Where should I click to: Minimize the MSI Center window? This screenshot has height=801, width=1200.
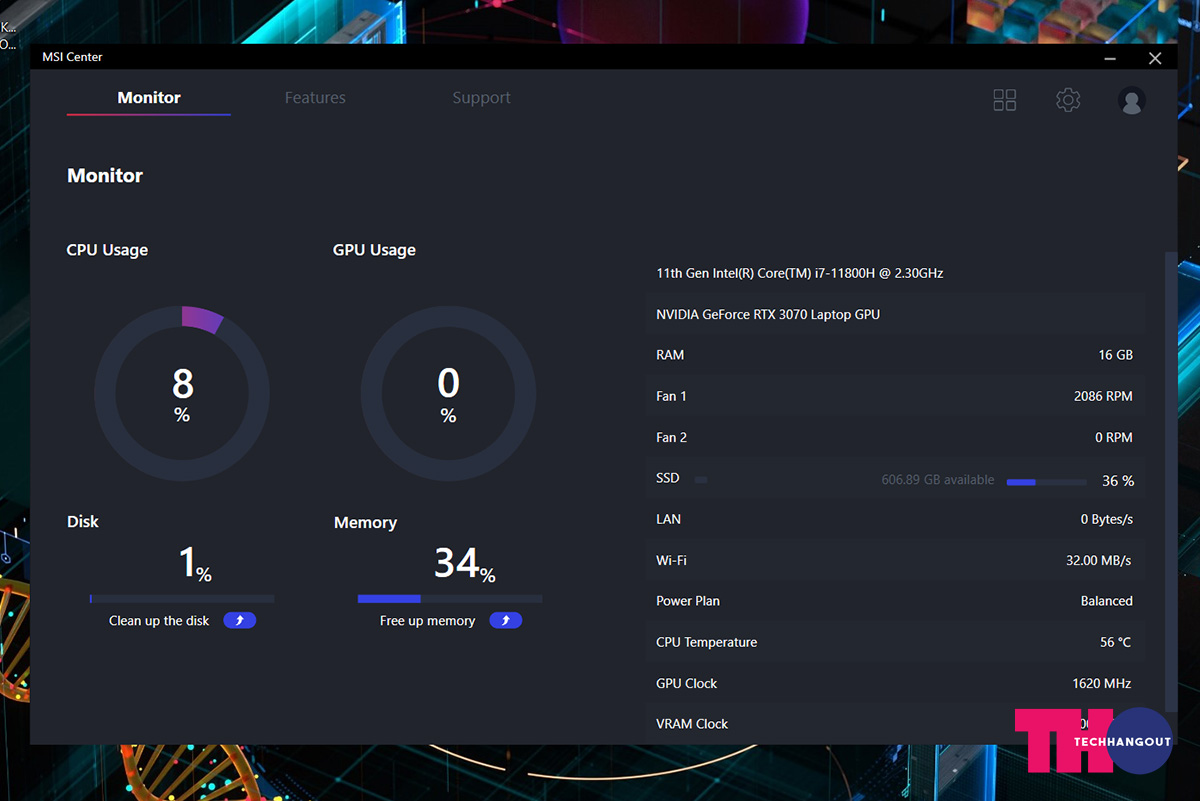coord(1110,58)
